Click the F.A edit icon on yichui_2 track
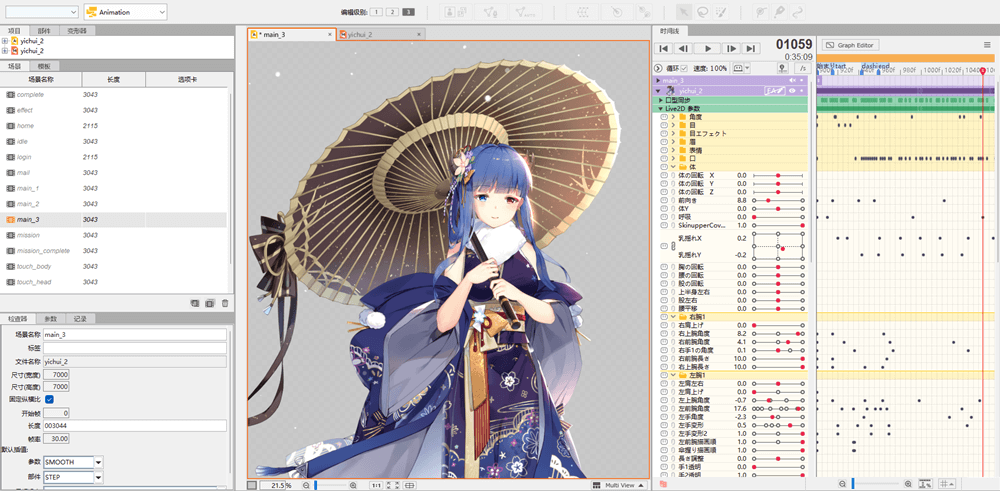The width and height of the screenshot is (1000, 491). point(777,91)
